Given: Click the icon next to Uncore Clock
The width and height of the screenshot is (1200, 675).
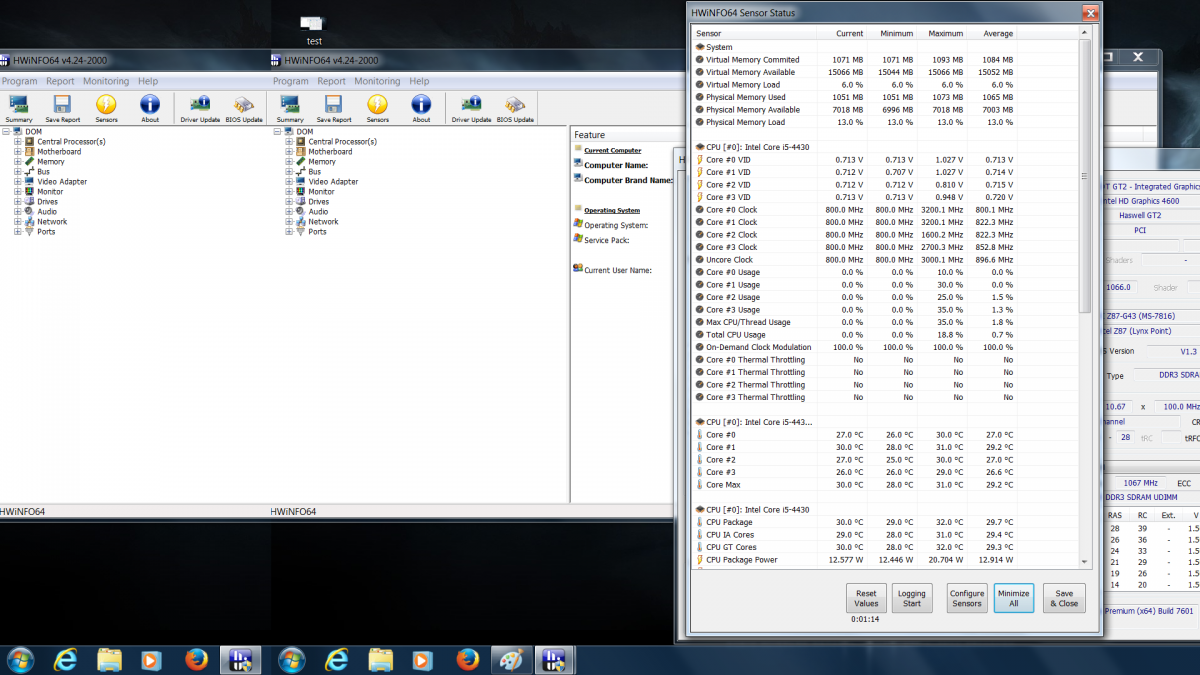Looking at the screenshot, I should [700, 260].
